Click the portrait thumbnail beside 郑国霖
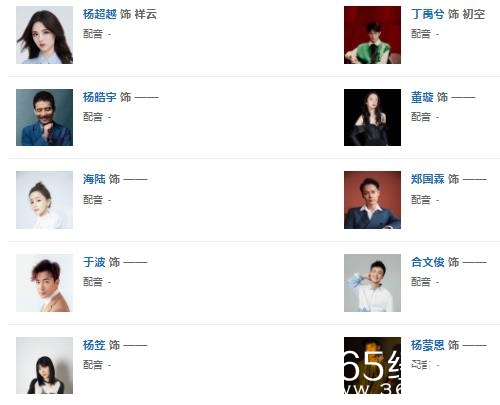The image size is (500, 405). (372, 200)
